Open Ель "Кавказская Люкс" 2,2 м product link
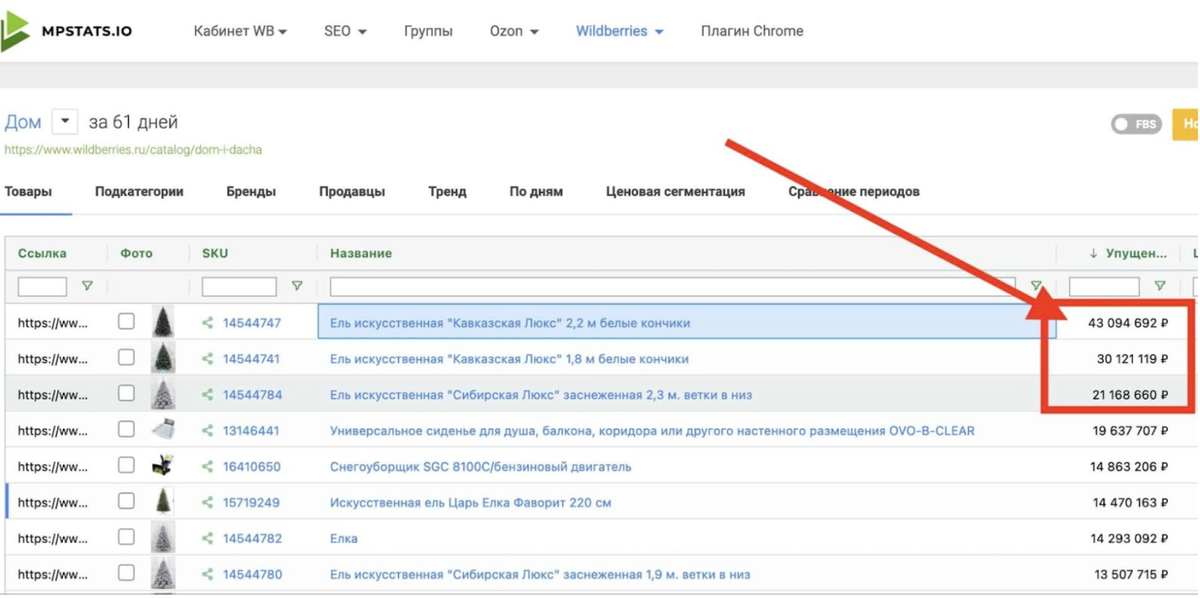Screen dimensions: 1200x598 click(510, 323)
